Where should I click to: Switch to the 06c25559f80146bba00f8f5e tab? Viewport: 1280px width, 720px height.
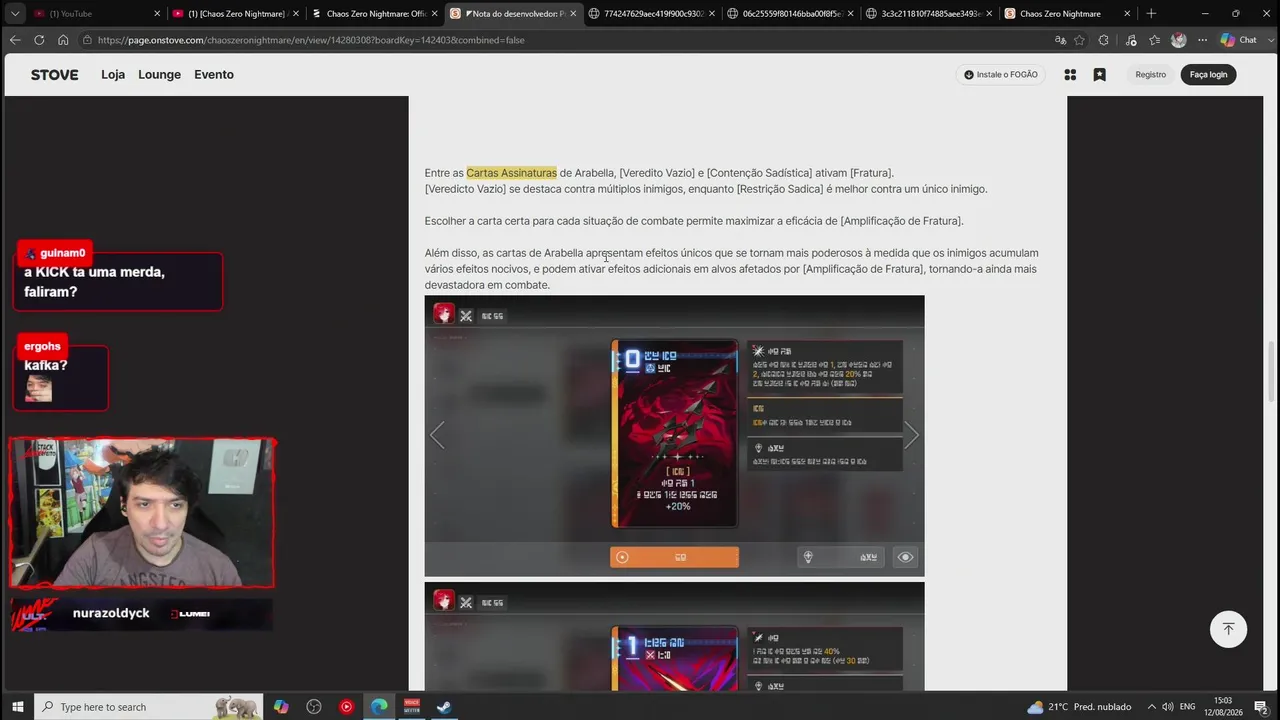(x=789, y=14)
